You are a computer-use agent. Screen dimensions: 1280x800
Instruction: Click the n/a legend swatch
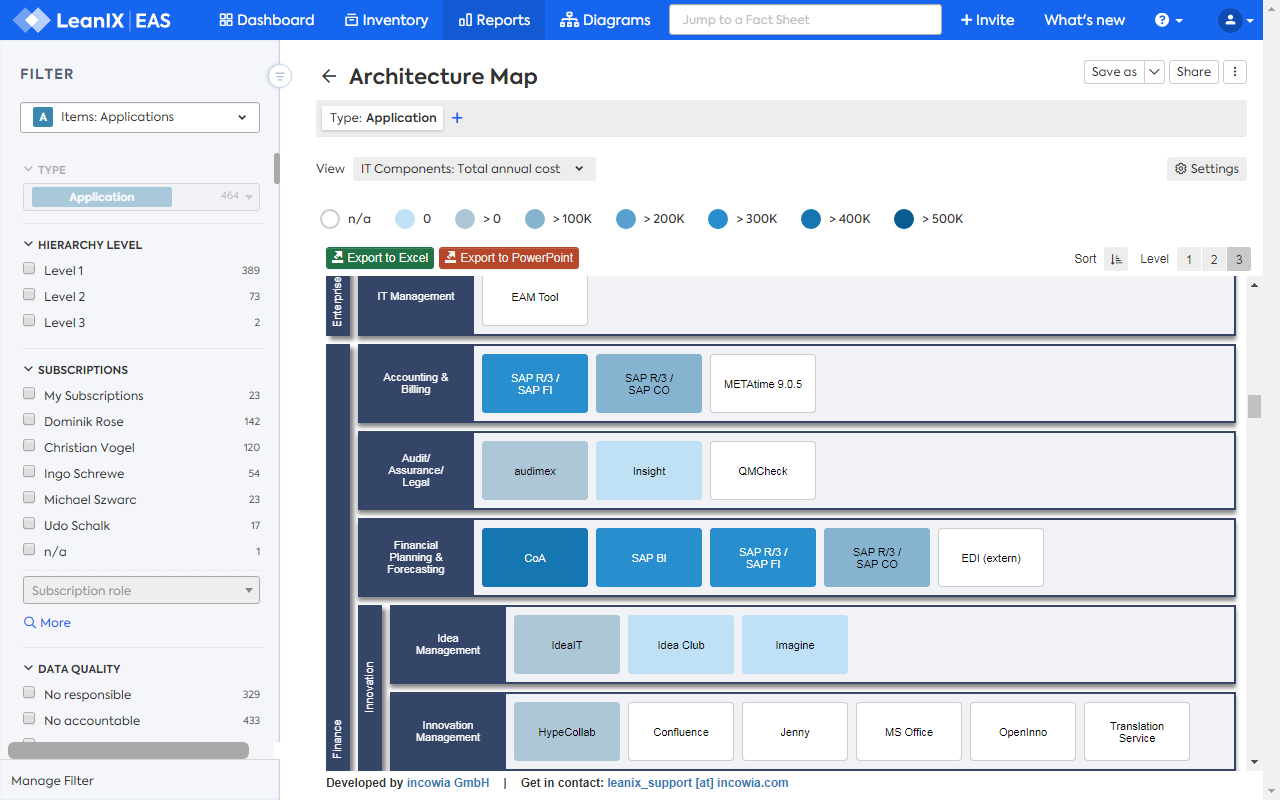click(x=330, y=219)
